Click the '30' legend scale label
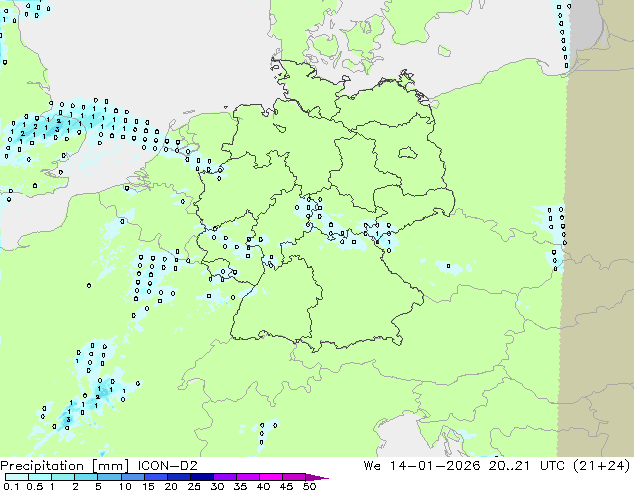 pos(217,486)
